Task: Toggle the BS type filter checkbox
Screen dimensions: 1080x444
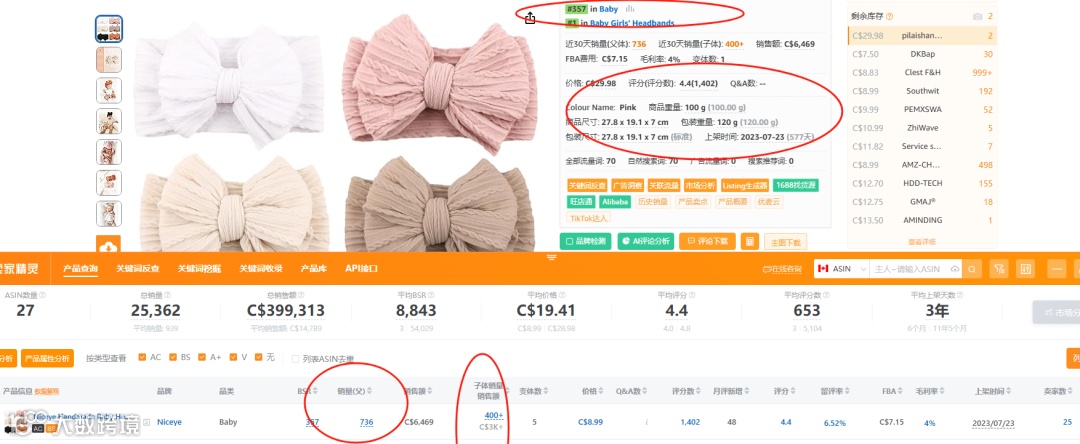Action: click(172, 357)
